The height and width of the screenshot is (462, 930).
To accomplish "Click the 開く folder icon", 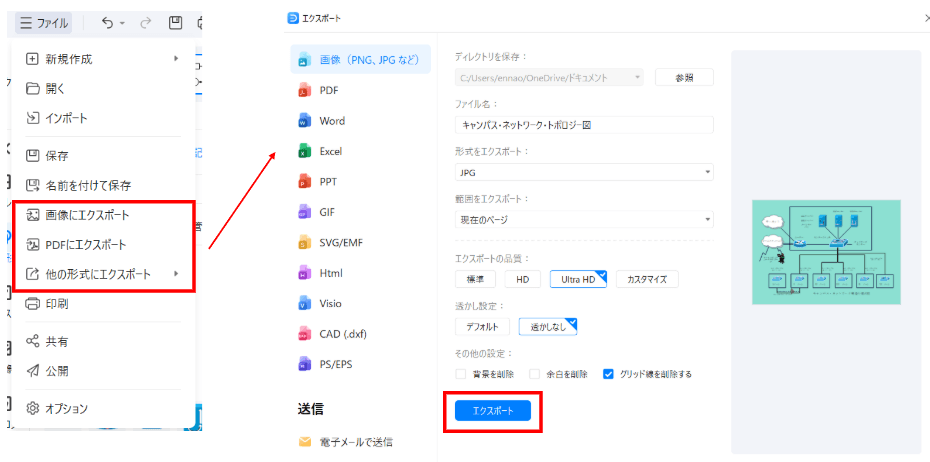I will click(33, 89).
